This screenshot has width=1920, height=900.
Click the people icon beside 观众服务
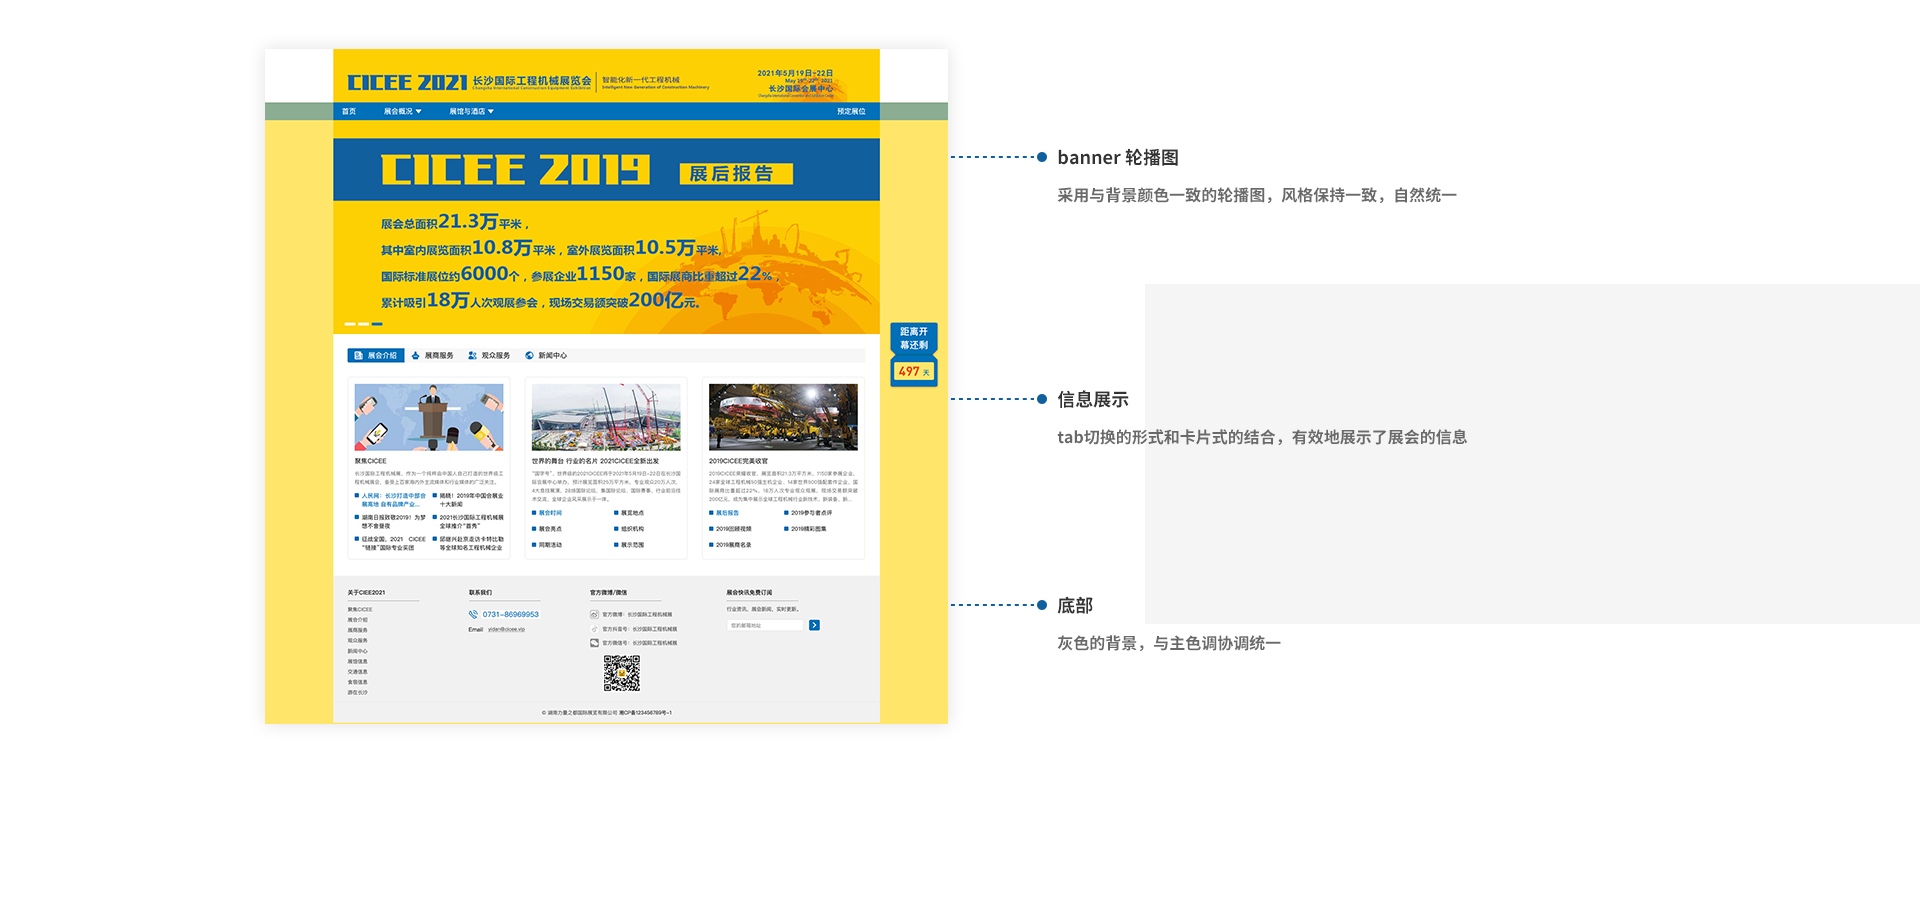(472, 355)
